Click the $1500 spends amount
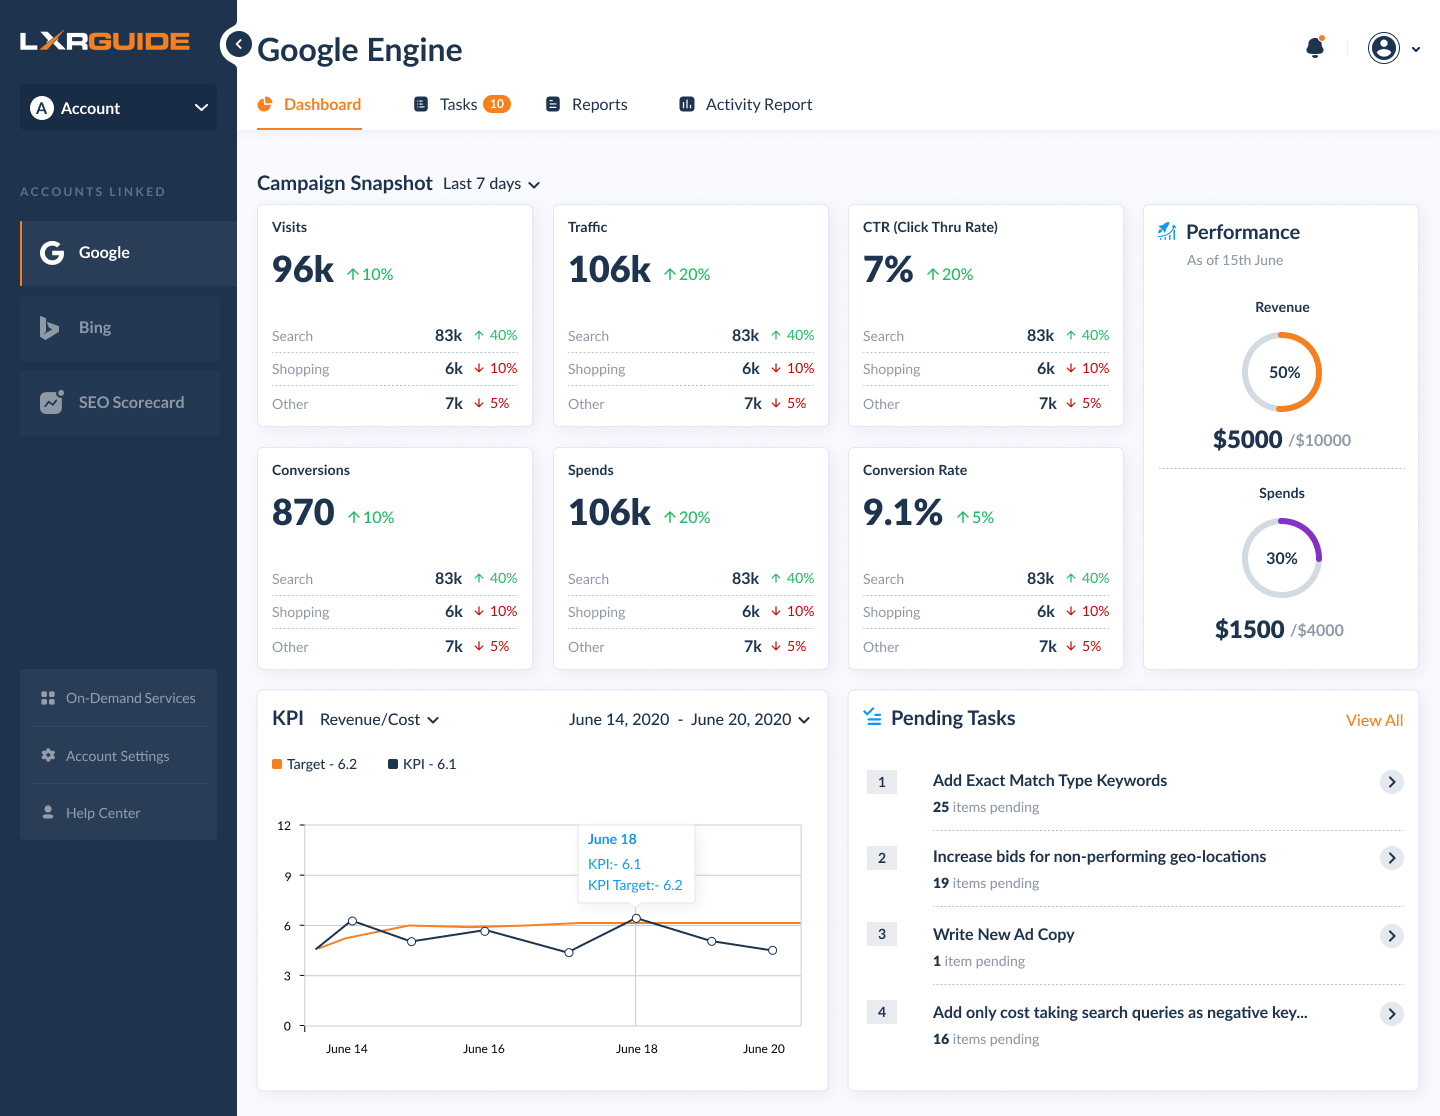 click(x=1249, y=630)
